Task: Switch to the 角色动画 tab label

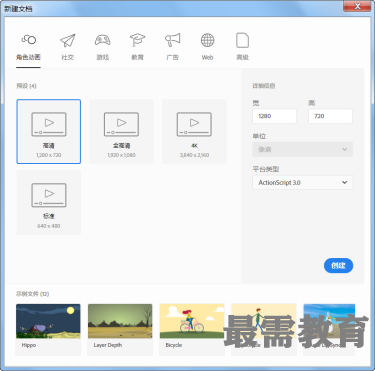Action: point(28,57)
